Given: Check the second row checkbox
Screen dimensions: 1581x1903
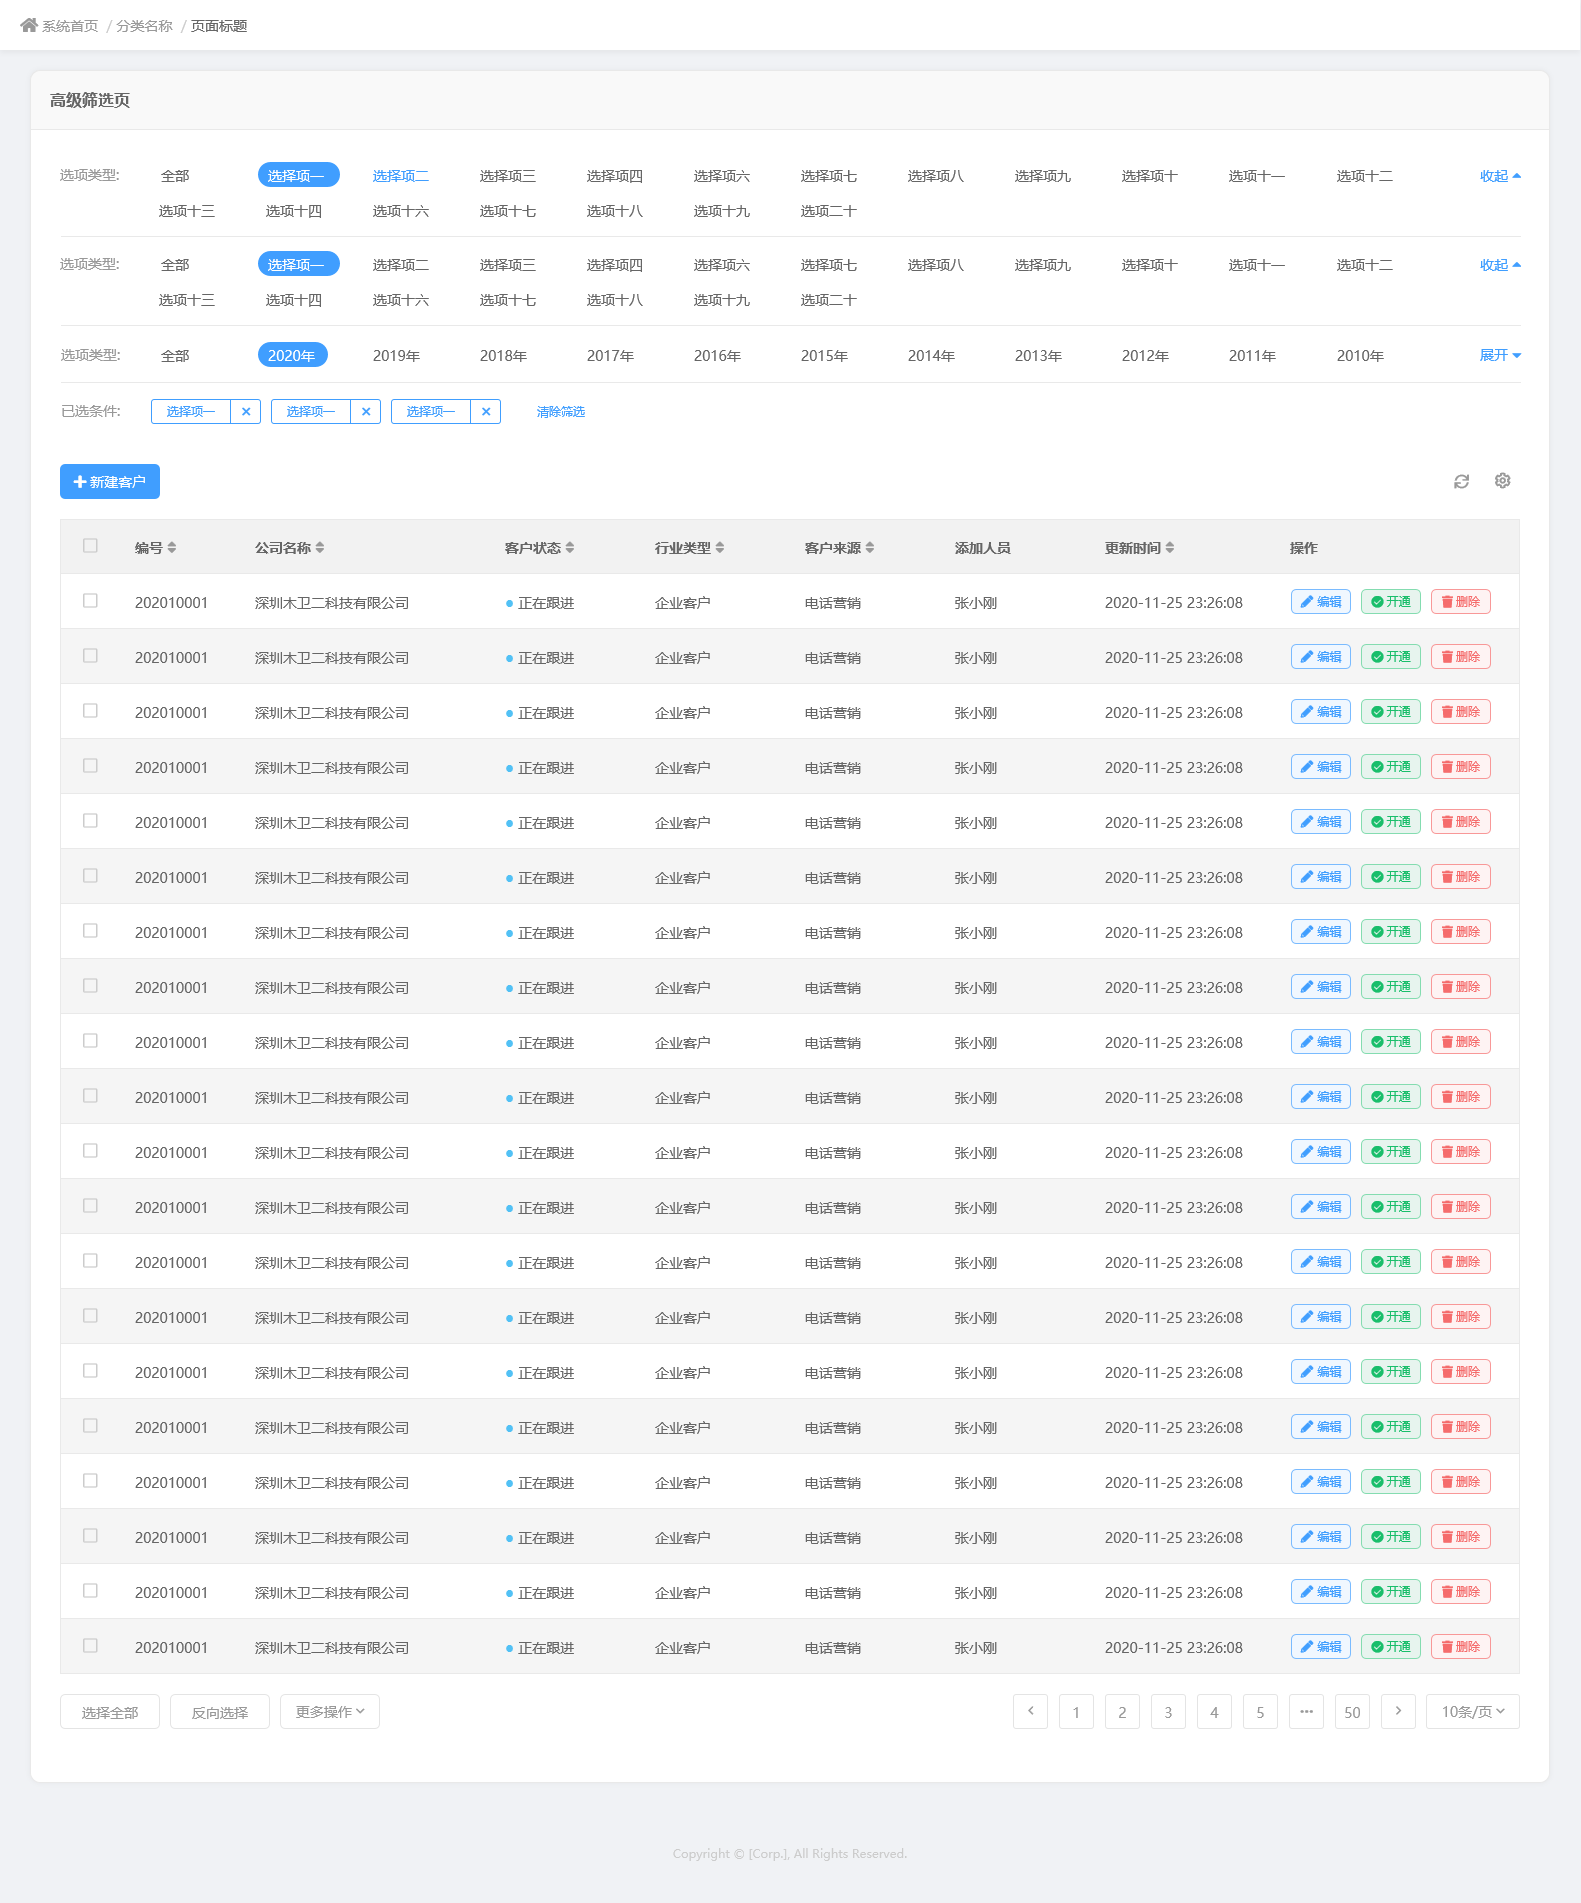Looking at the screenshot, I should (90, 656).
